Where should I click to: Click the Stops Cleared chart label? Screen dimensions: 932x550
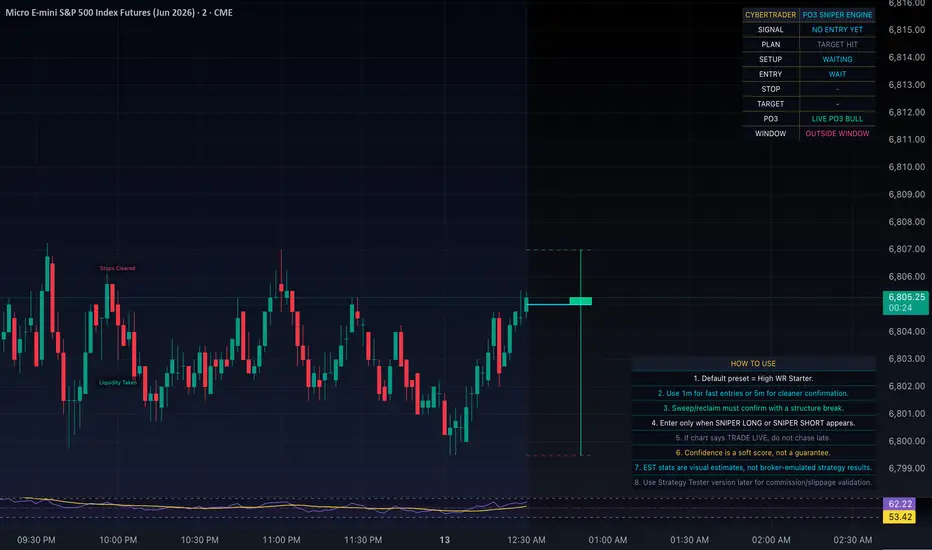click(x=118, y=268)
